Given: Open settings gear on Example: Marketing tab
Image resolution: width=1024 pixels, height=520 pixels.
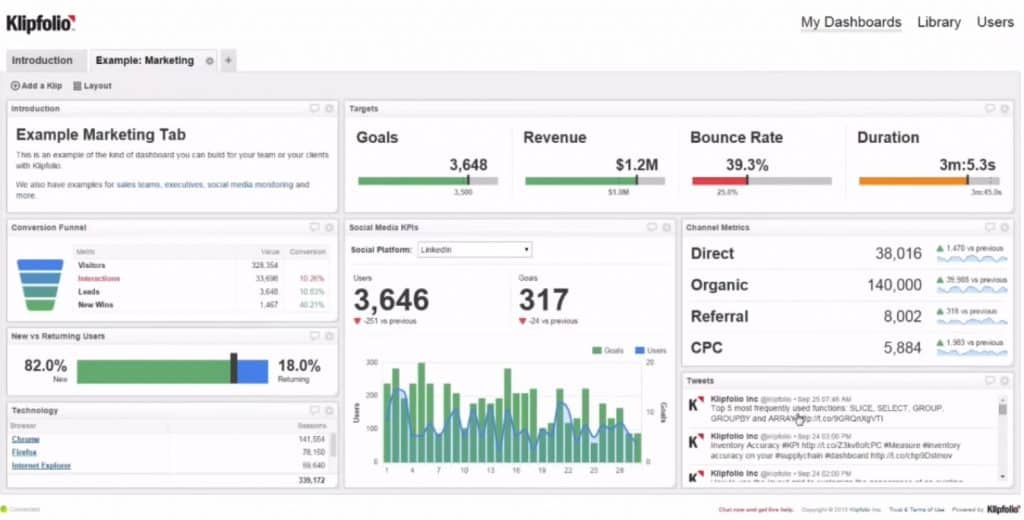Looking at the screenshot, I should coord(209,61).
